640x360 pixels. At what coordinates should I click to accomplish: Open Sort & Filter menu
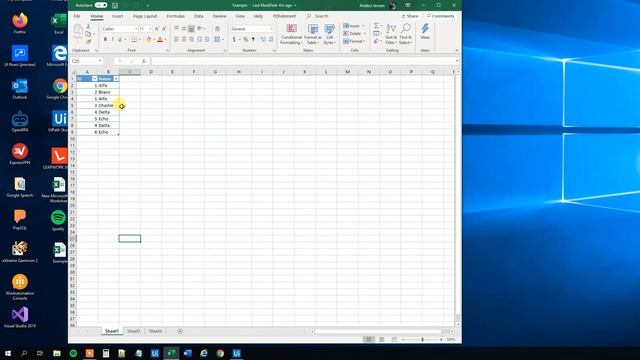point(391,34)
